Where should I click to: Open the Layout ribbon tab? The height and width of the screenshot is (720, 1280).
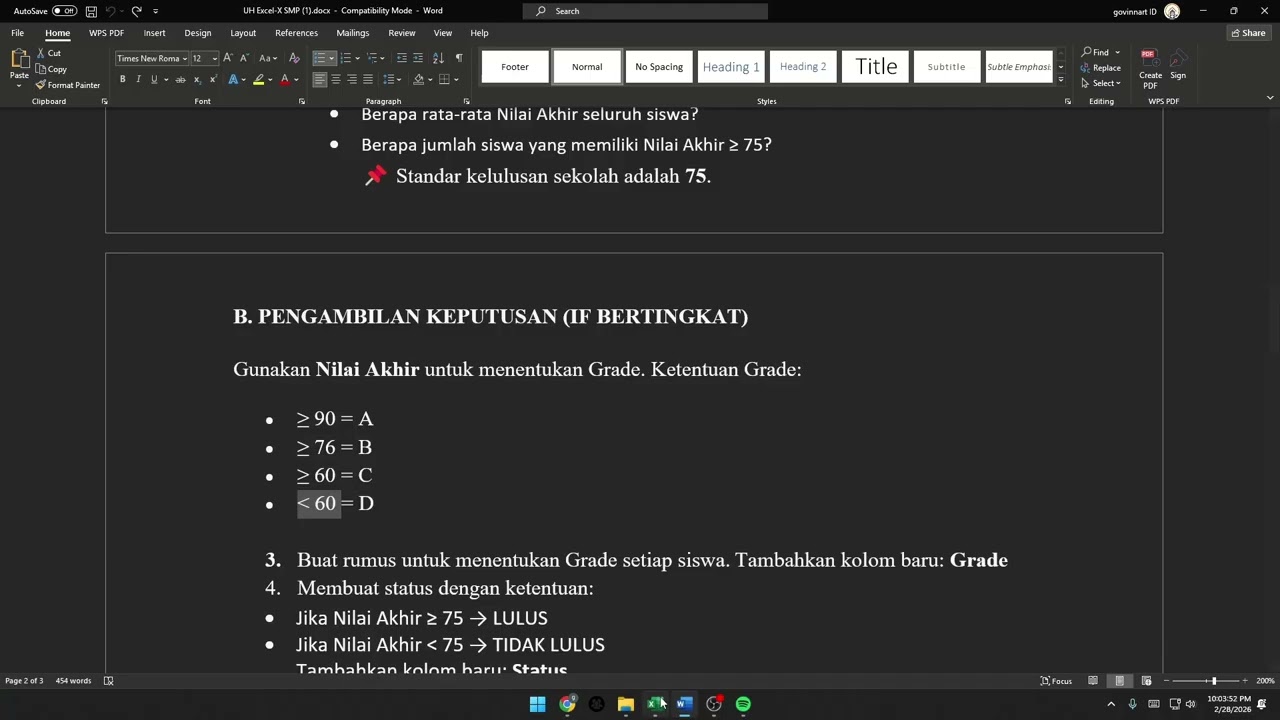tap(243, 33)
